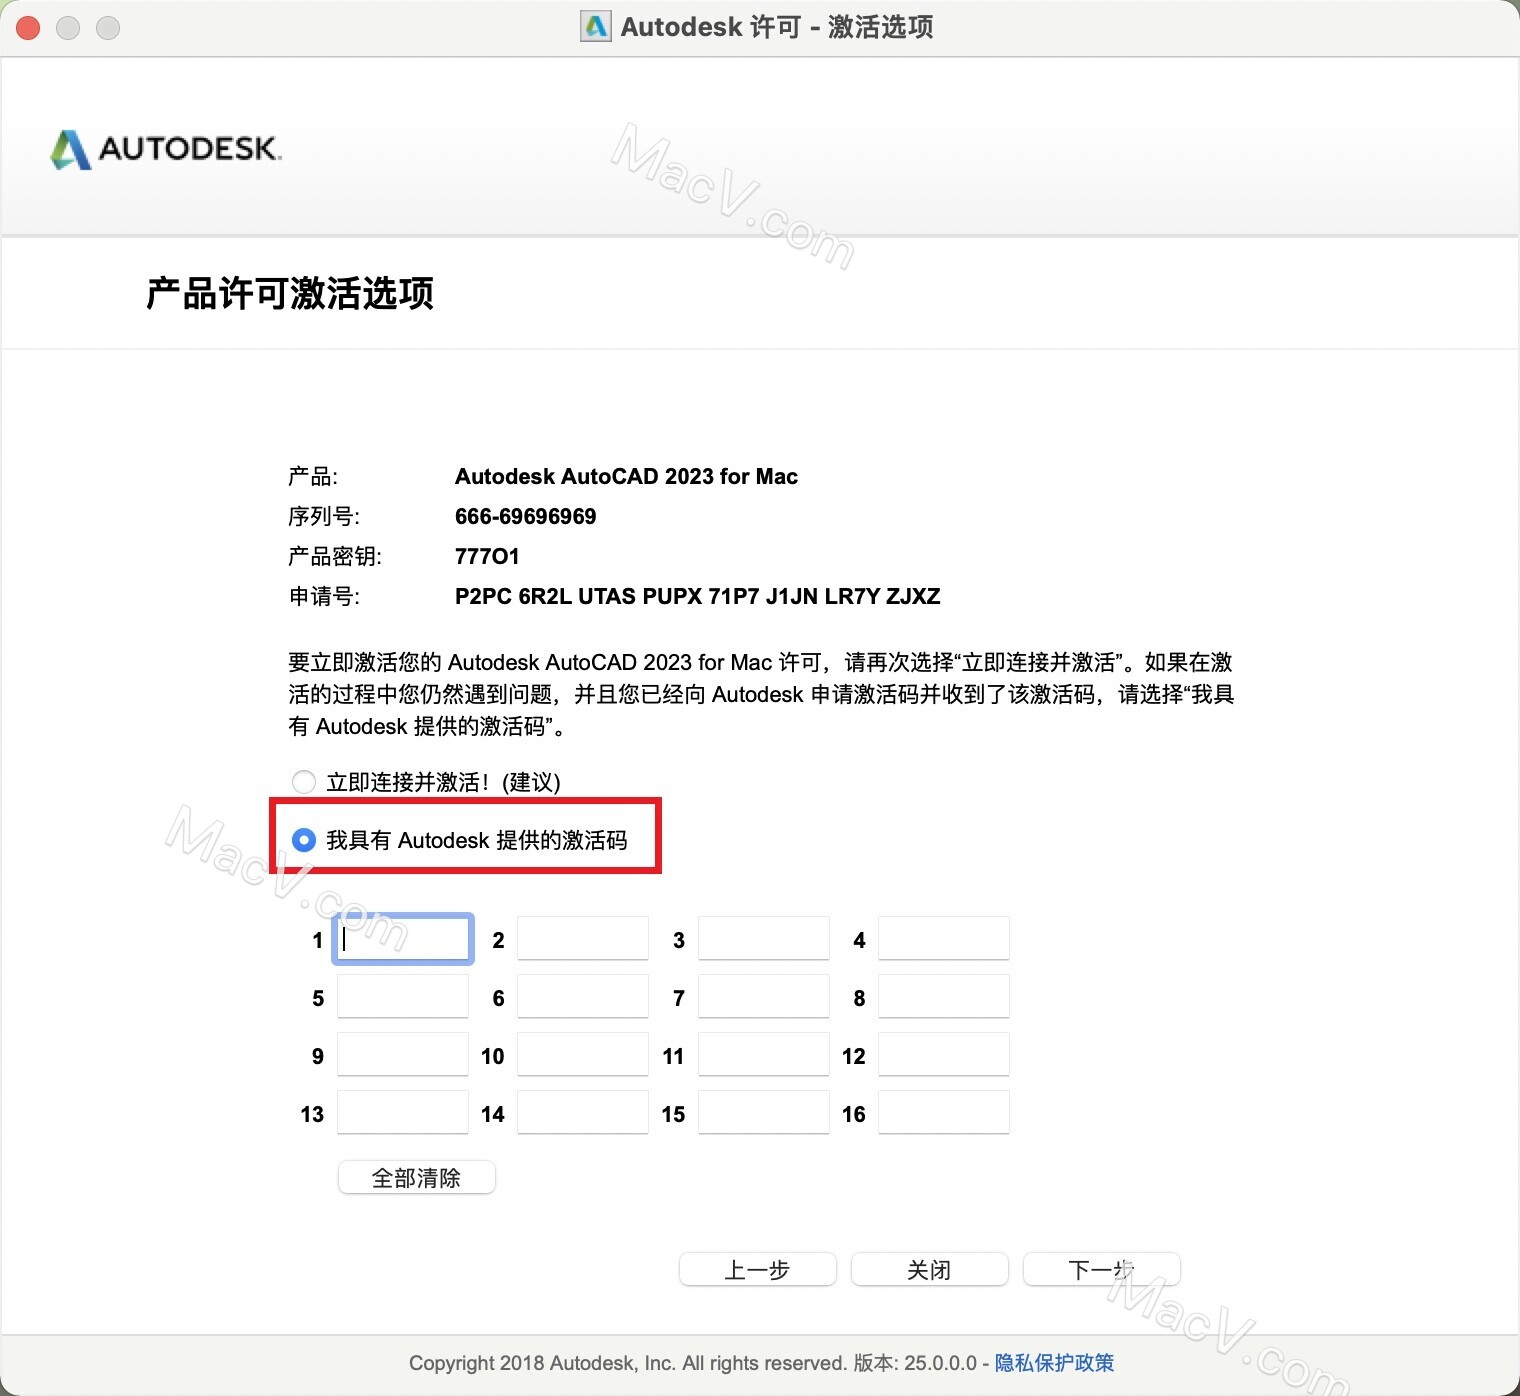Click product name Autodesk AutoCAD 2023 for Mac
The image size is (1520, 1396).
[x=627, y=476]
